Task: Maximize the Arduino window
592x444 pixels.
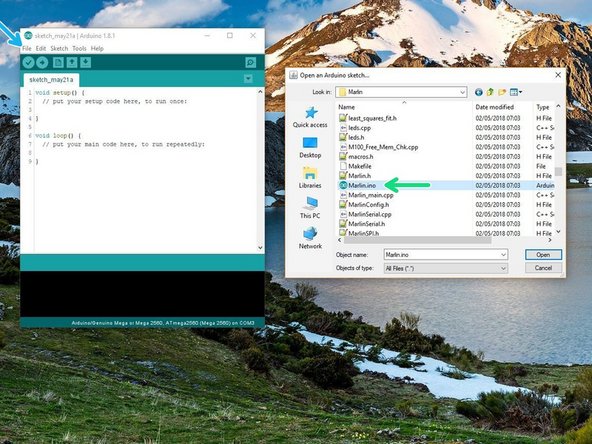Action: (x=230, y=35)
